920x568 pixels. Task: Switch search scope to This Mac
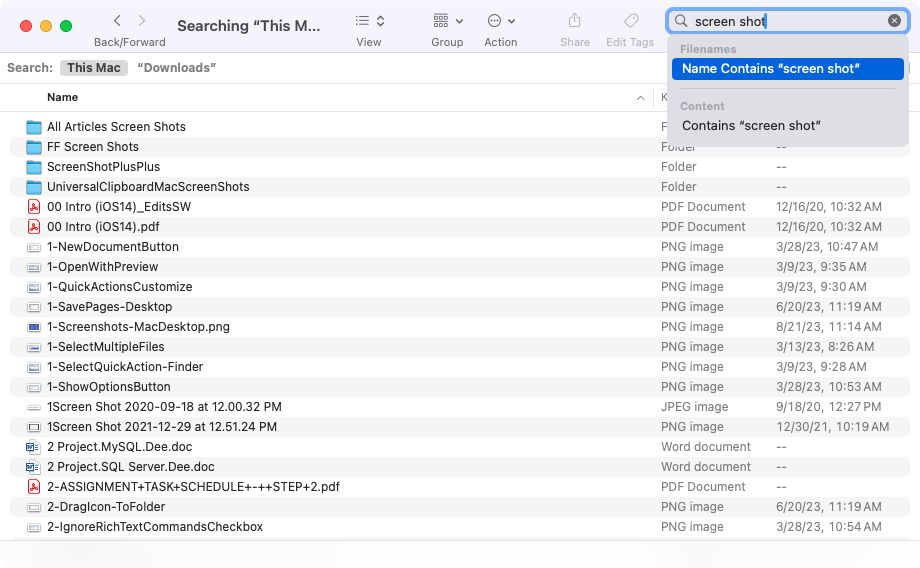(x=93, y=68)
